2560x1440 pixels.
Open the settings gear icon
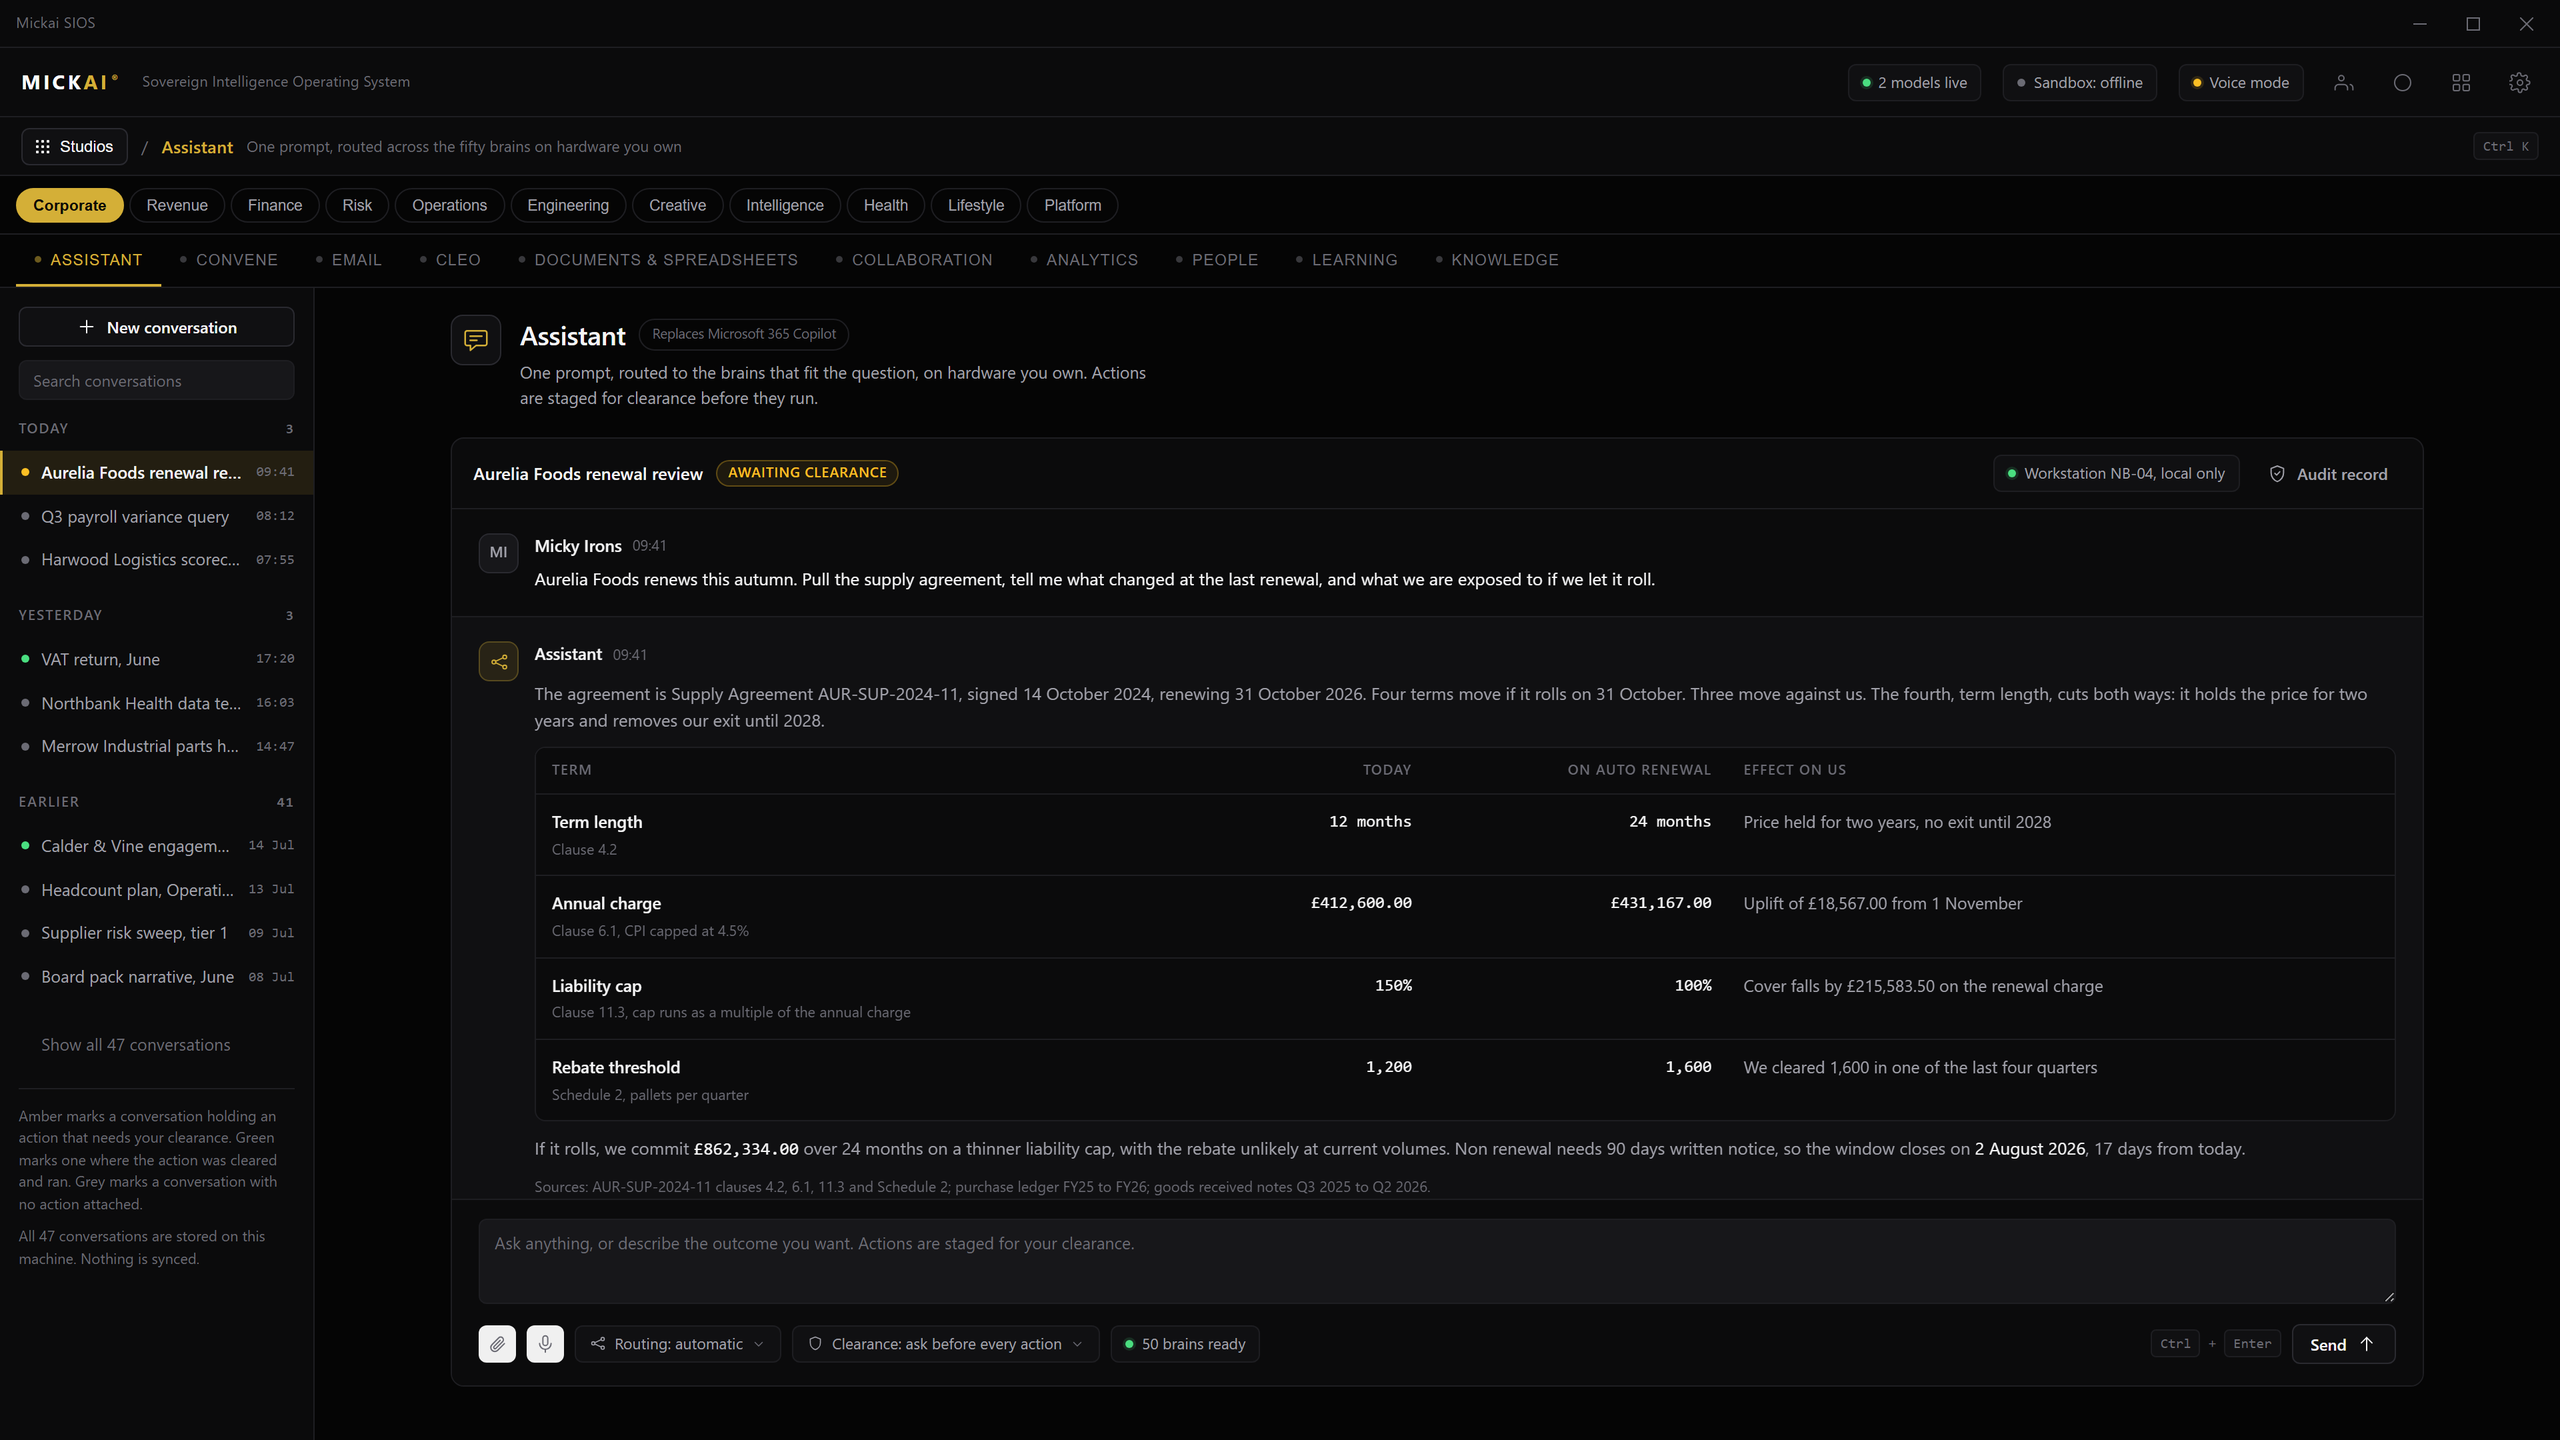2519,83
